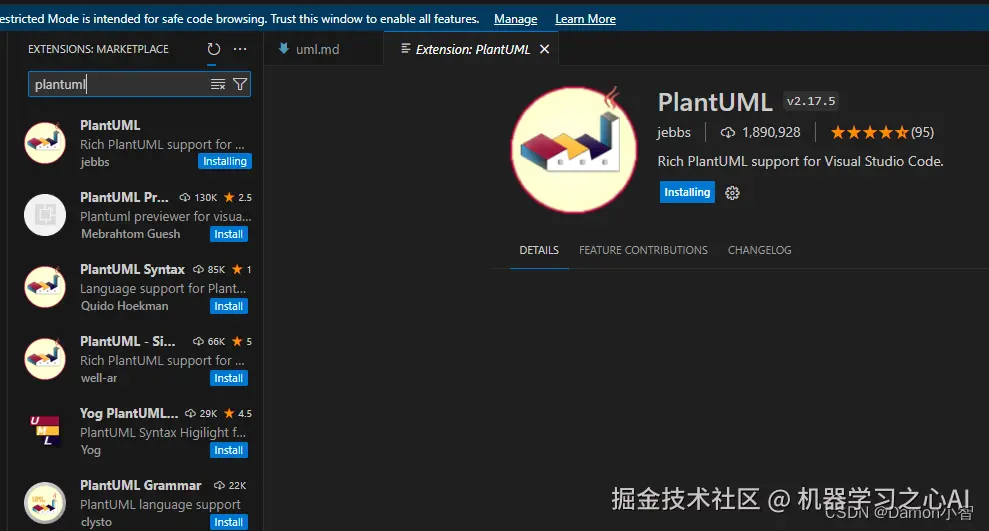Screen dimensions: 989x531
Task: Click the 22K downloads count
Action: [230, 485]
